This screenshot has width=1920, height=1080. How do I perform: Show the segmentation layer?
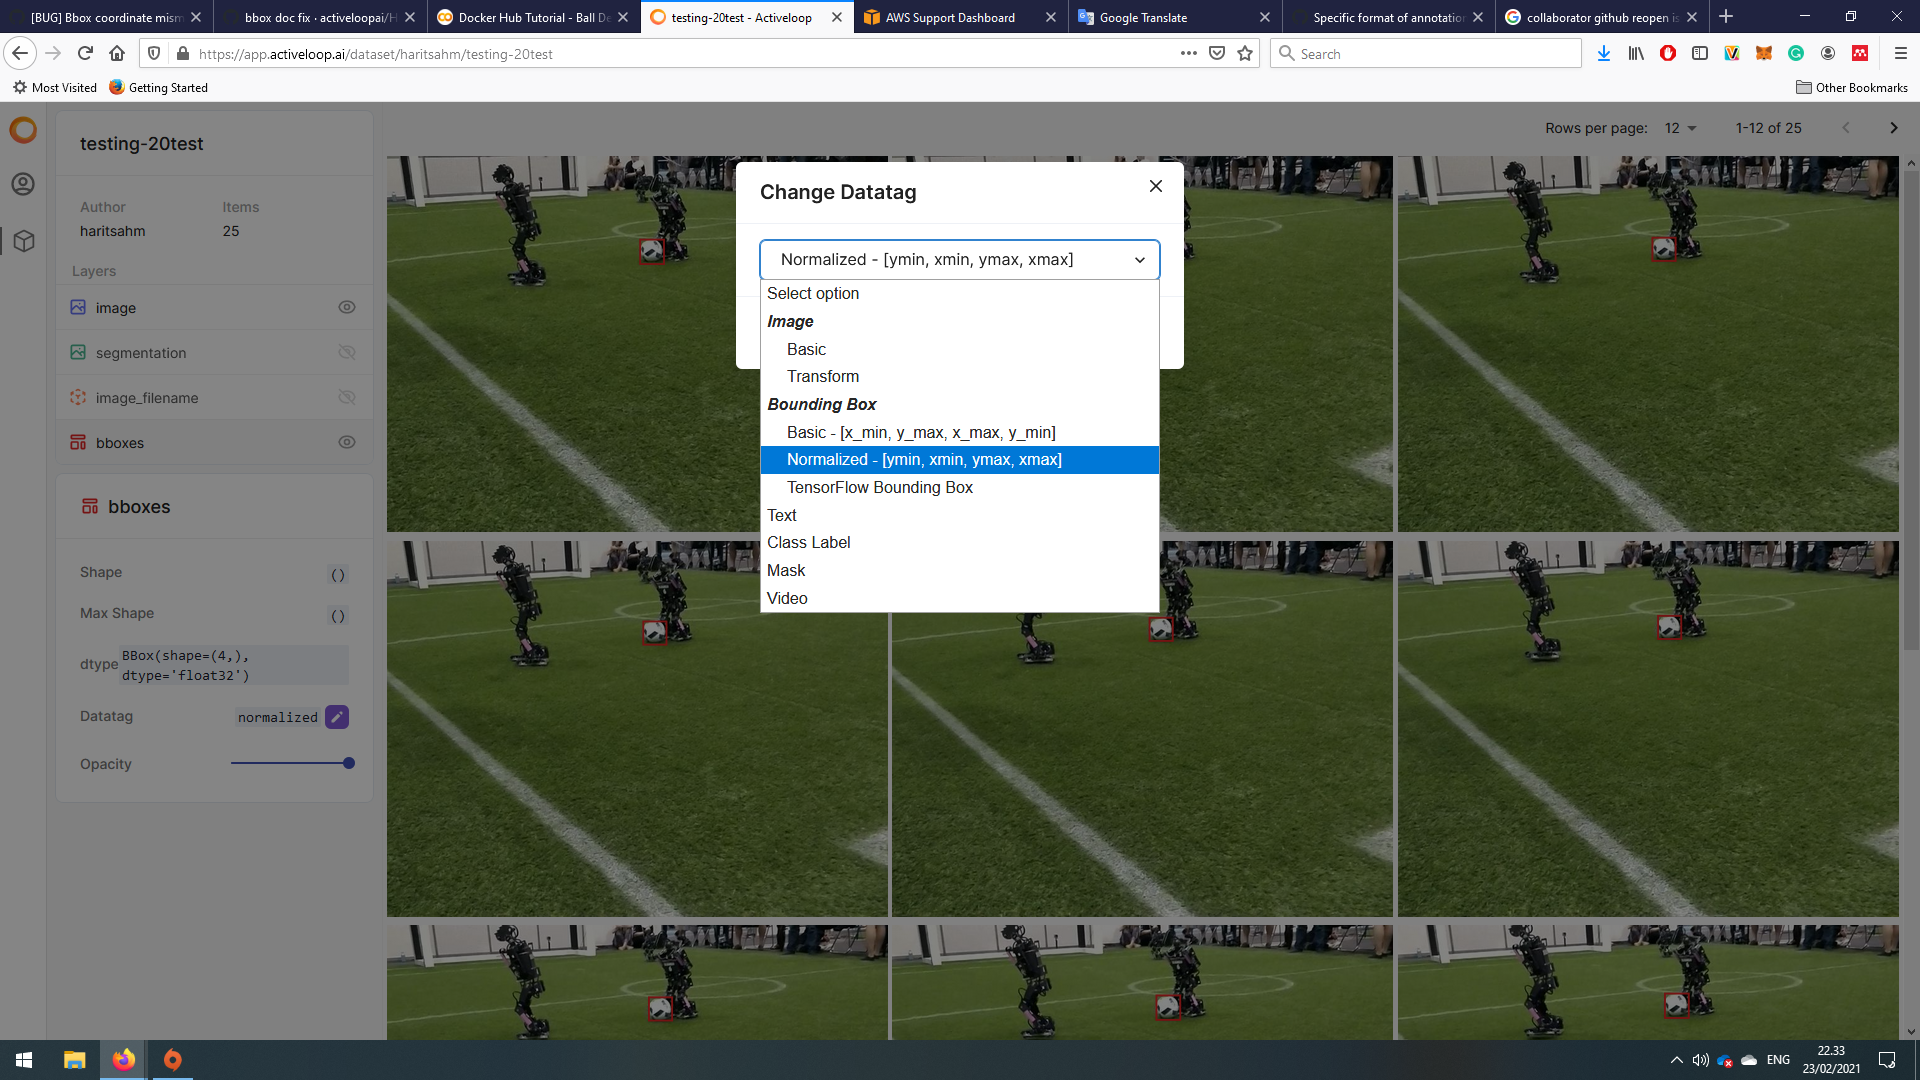[x=347, y=352]
